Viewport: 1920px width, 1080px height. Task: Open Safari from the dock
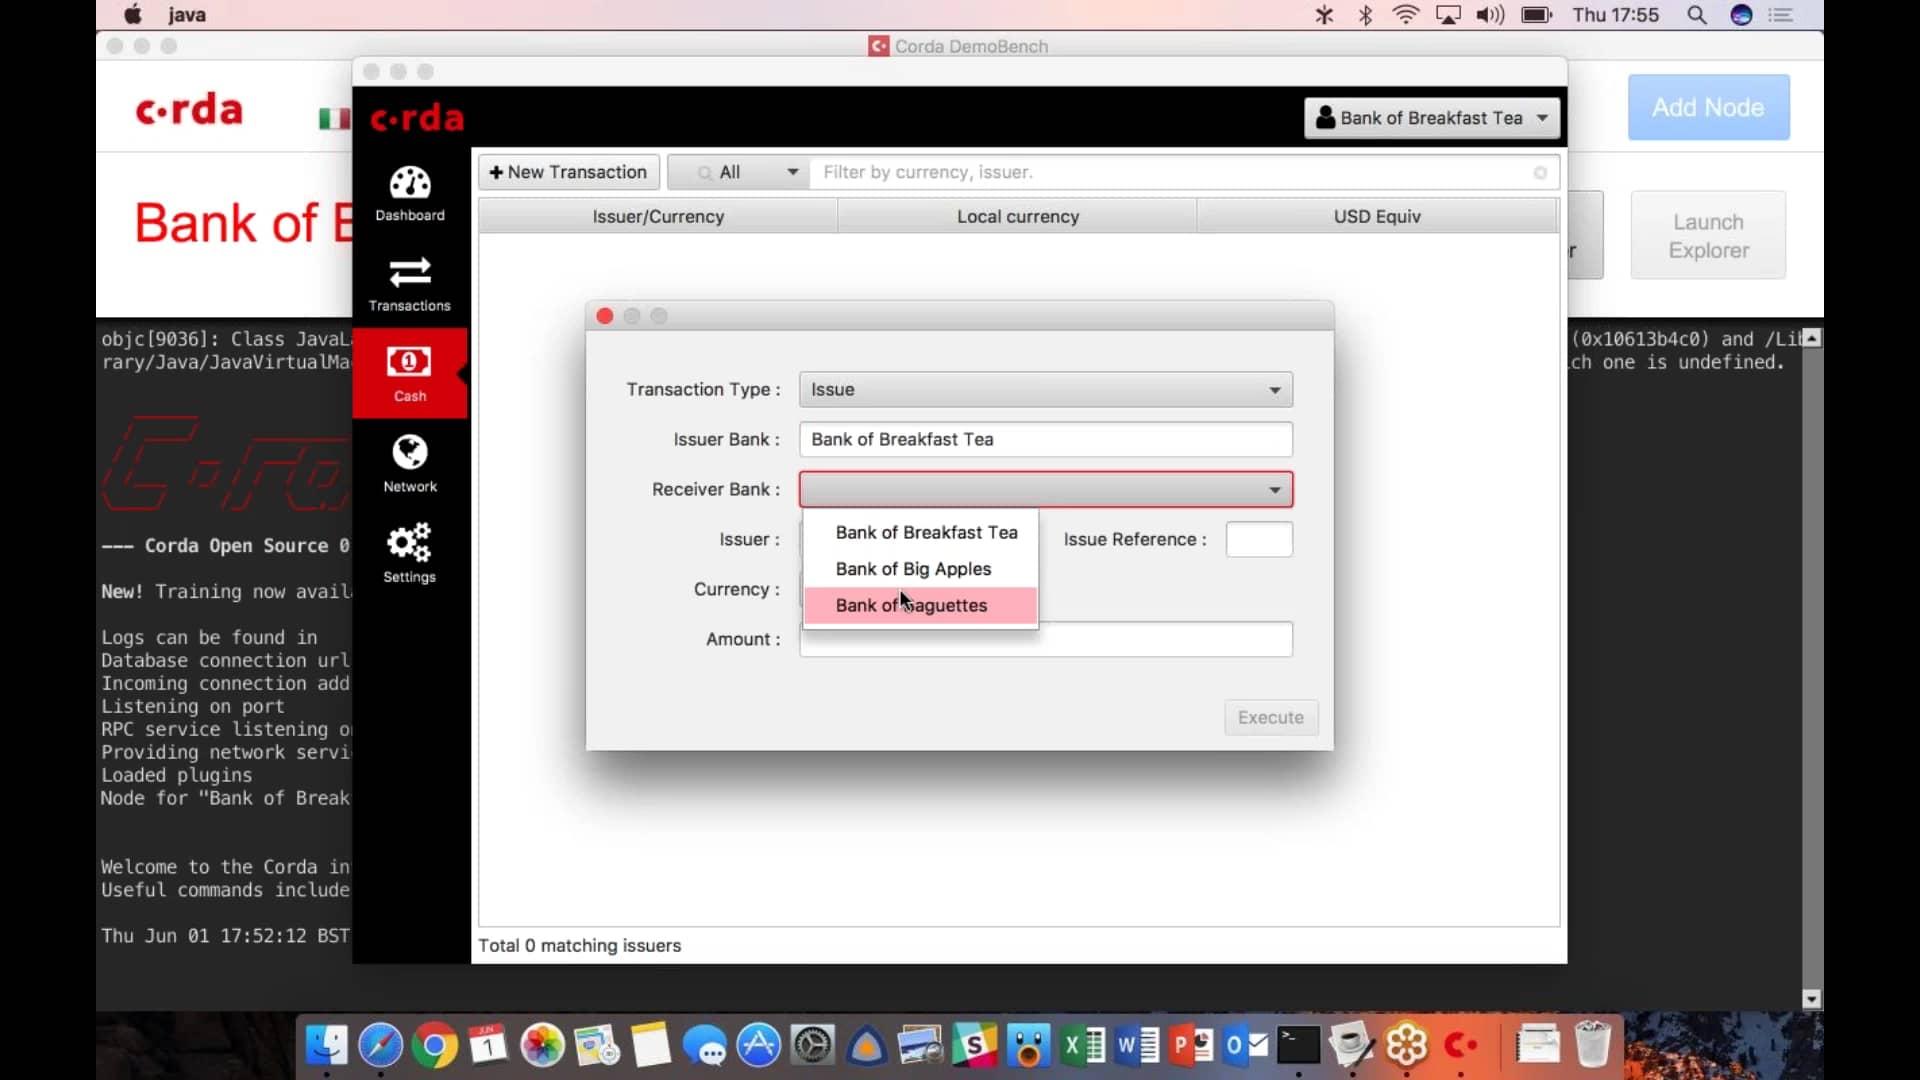(x=381, y=1046)
